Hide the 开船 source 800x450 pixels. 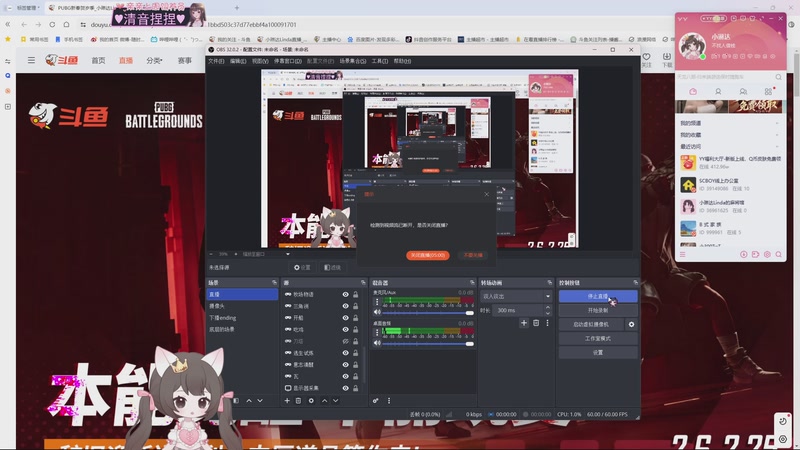coord(345,318)
